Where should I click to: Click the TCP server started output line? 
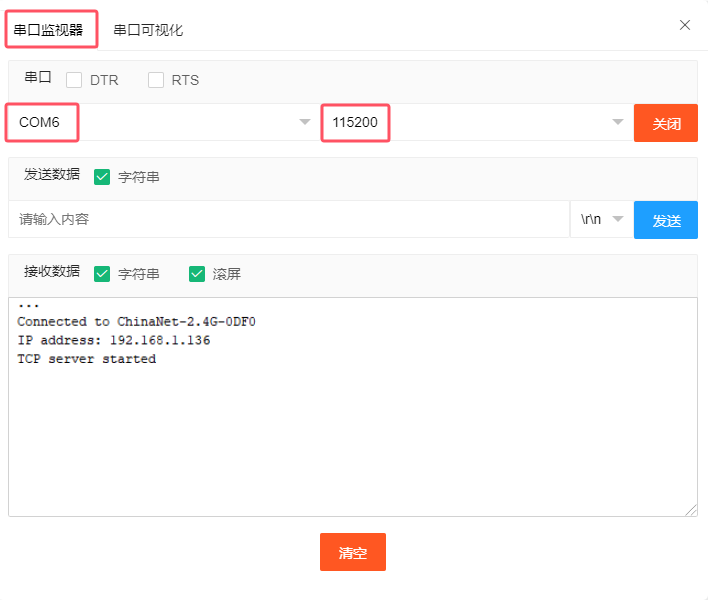pos(87,359)
